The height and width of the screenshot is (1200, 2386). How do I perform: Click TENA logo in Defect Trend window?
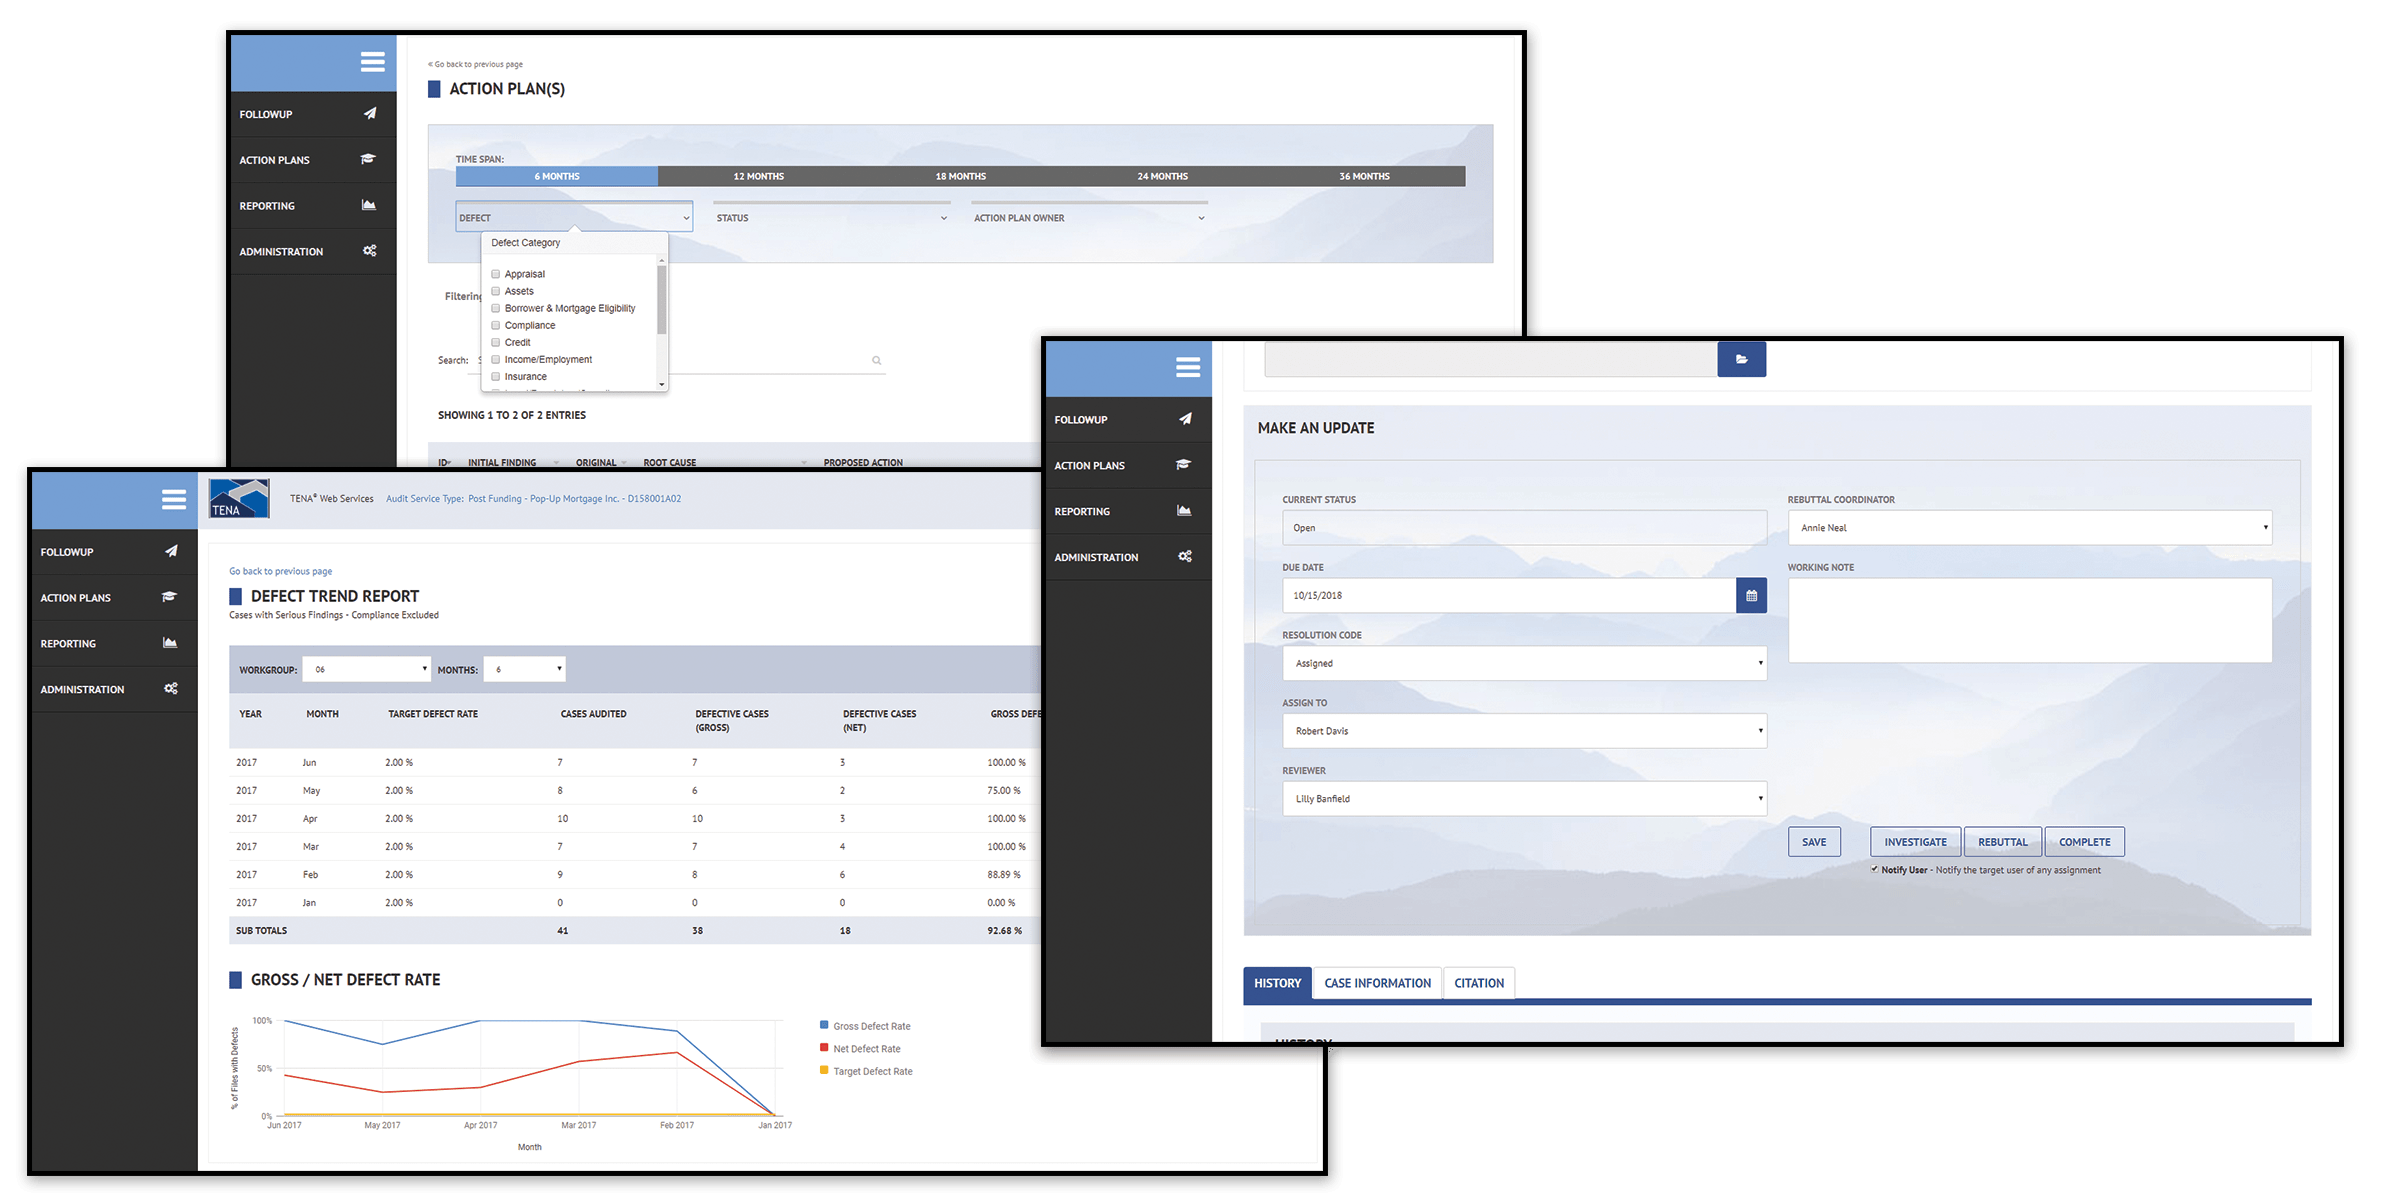point(239,498)
